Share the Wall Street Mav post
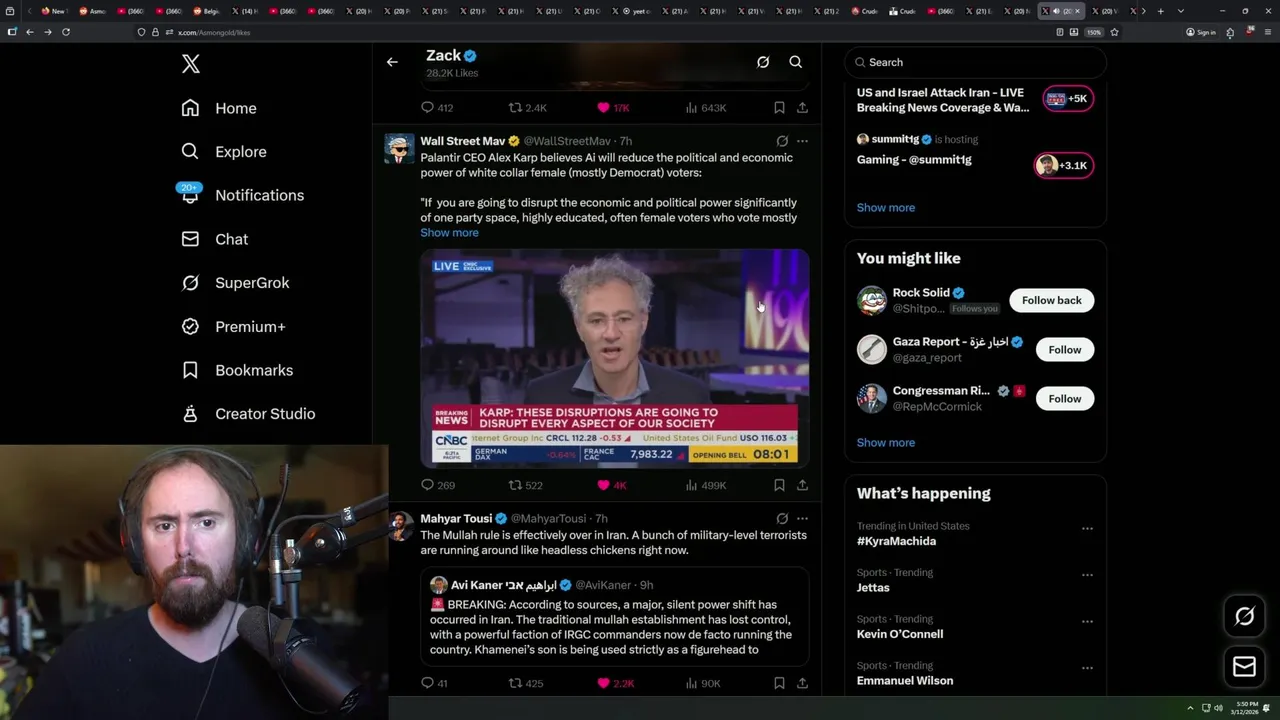This screenshot has height=720, width=1280. coord(802,485)
